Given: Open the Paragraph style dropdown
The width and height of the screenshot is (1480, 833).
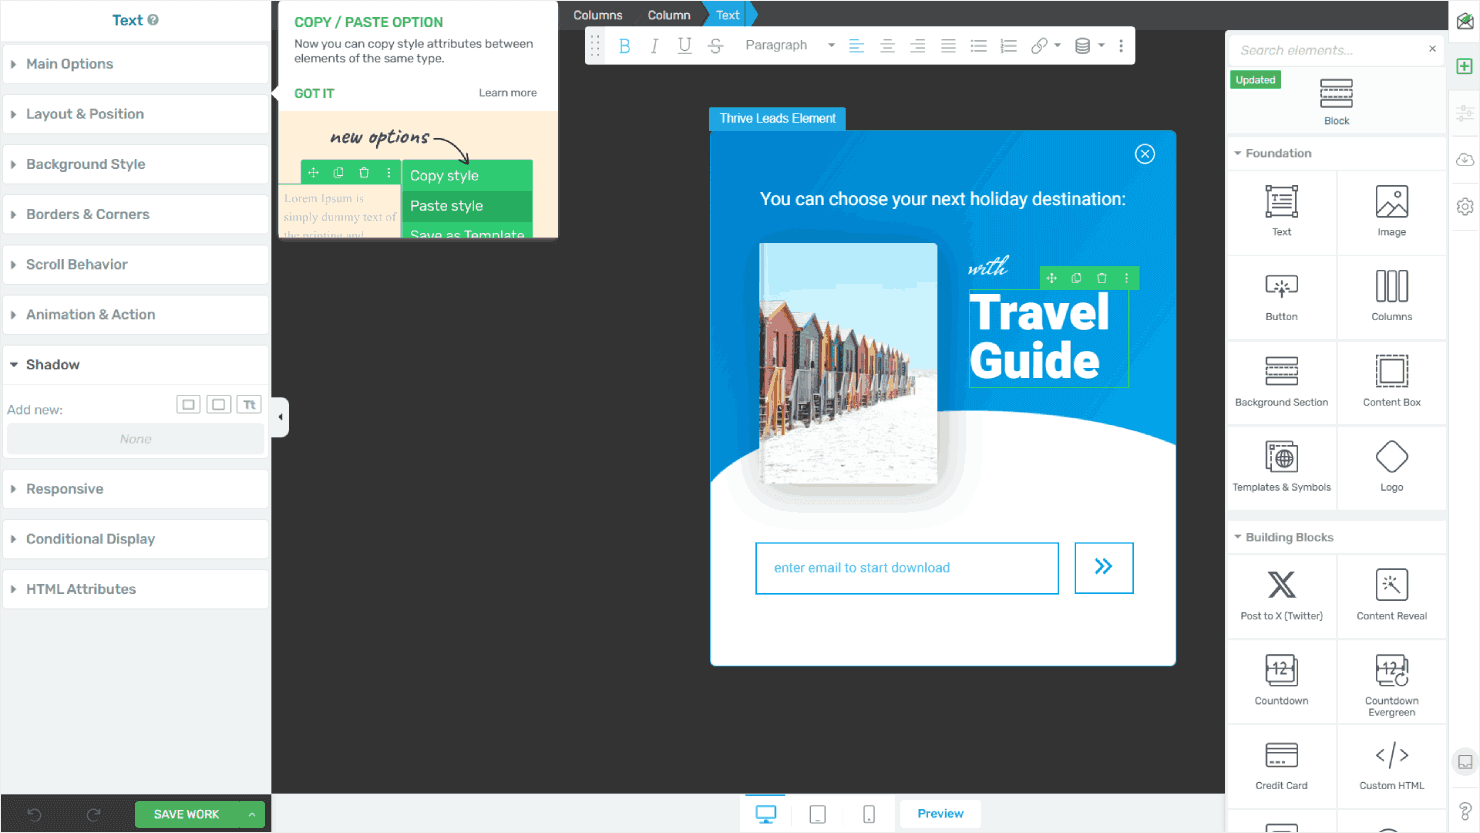Looking at the screenshot, I should [788, 46].
